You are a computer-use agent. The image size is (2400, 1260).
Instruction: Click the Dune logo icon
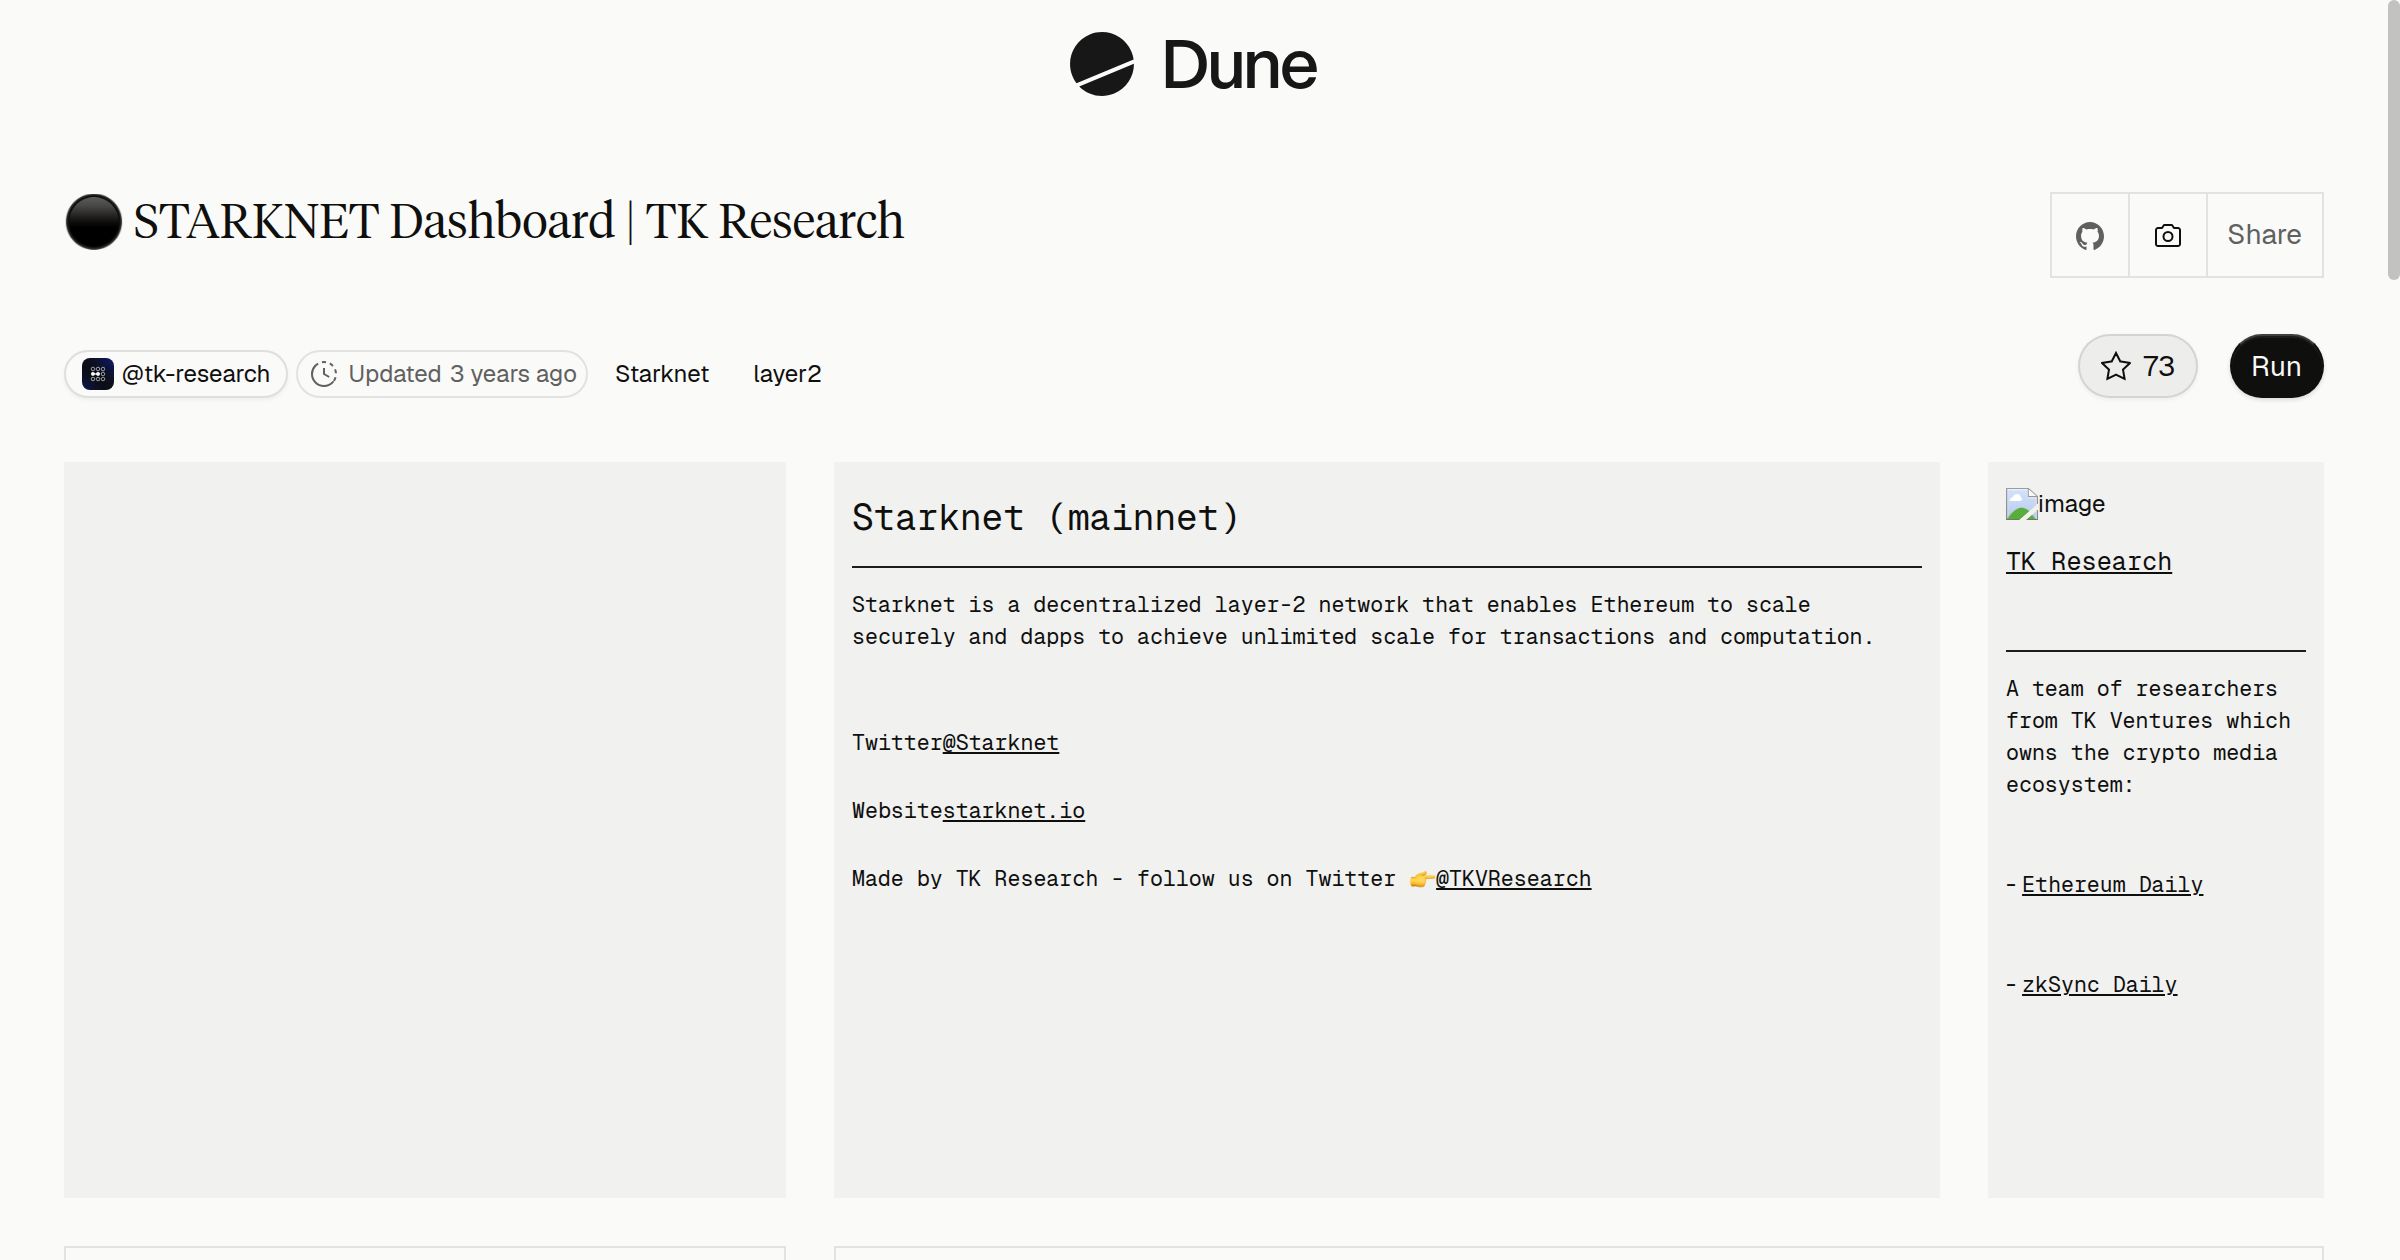click(x=1101, y=64)
